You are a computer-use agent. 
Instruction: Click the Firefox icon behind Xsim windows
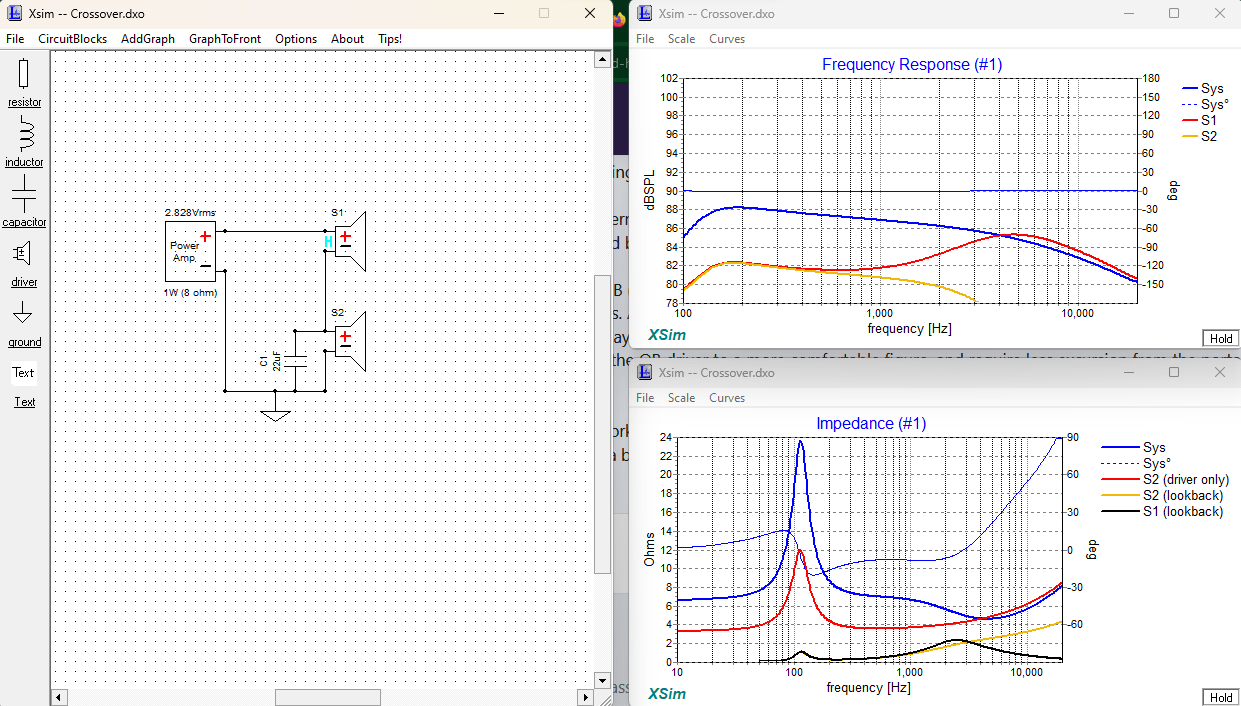tap(620, 18)
